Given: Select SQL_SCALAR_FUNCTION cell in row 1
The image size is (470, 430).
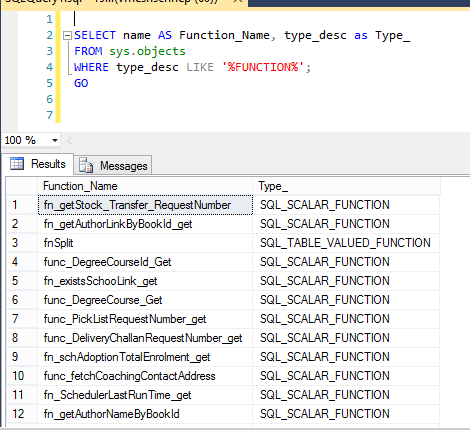Looking at the screenshot, I should tap(346, 205).
